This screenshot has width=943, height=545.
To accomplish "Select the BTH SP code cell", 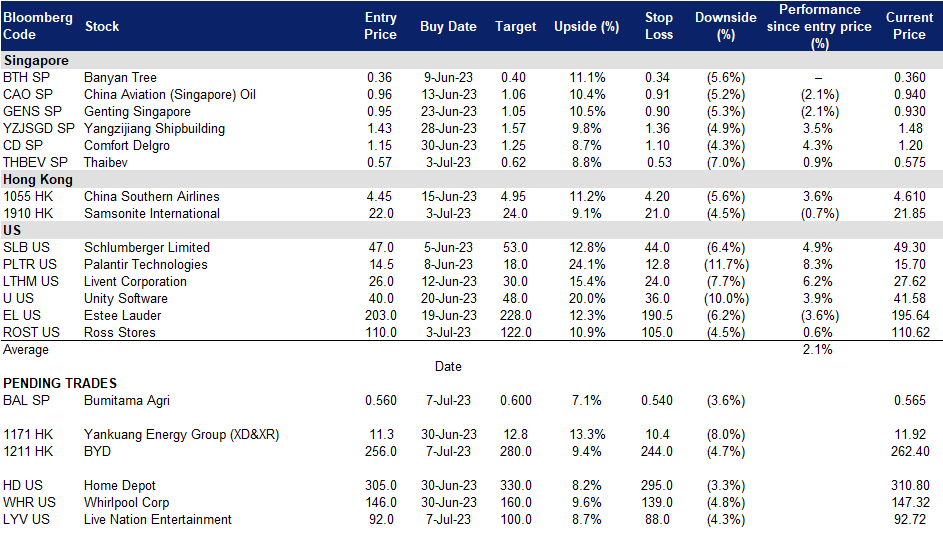I will (x=26, y=78).
